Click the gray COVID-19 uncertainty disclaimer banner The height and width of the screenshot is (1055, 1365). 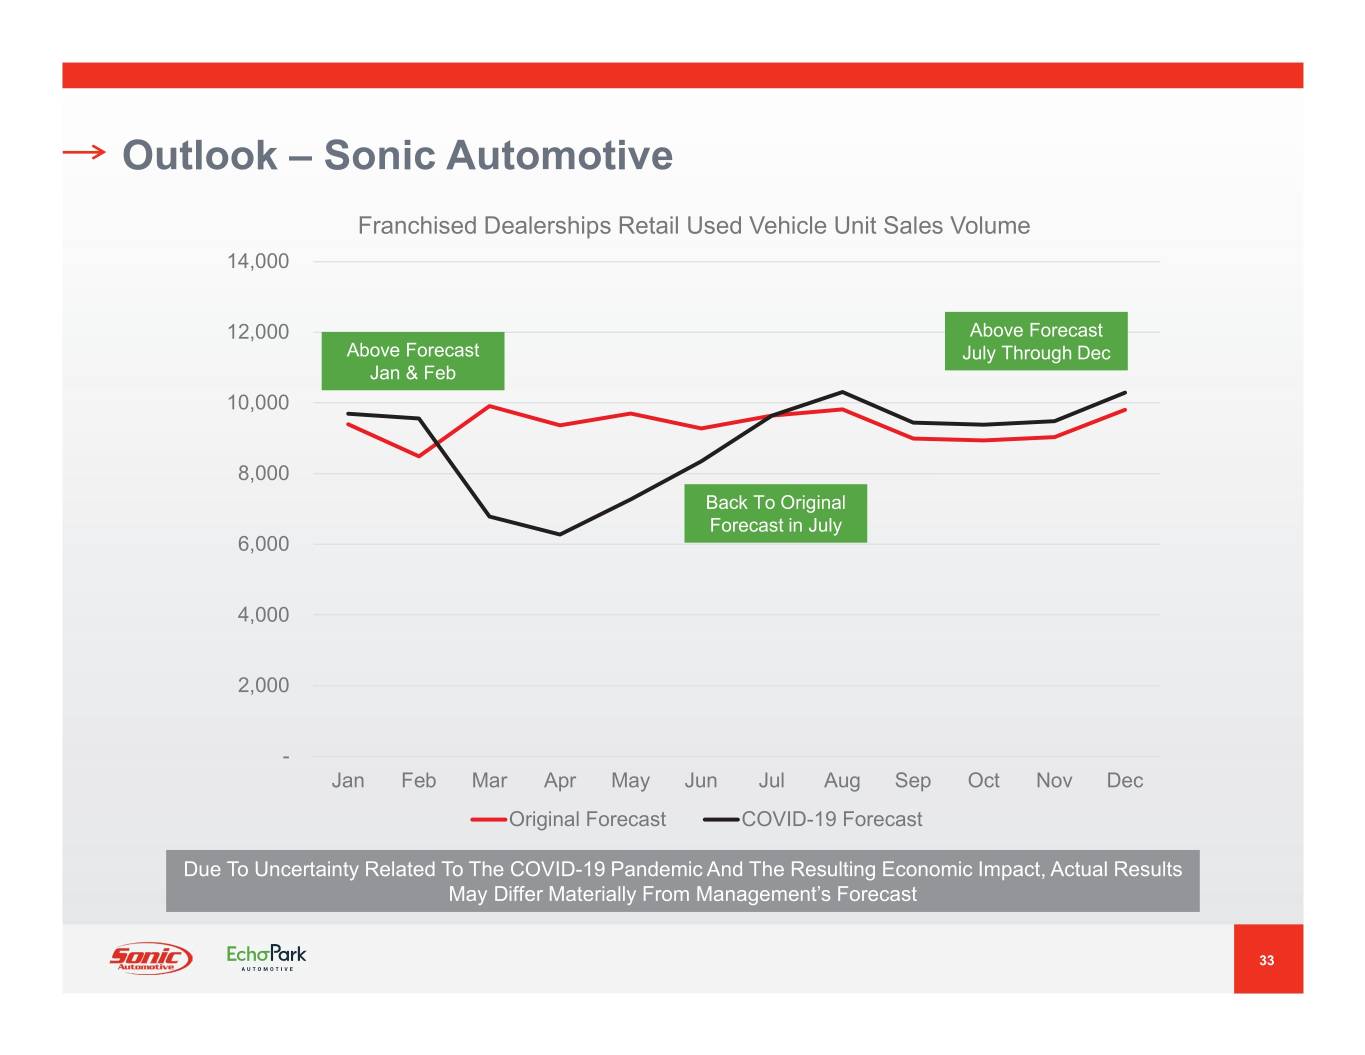(x=682, y=881)
